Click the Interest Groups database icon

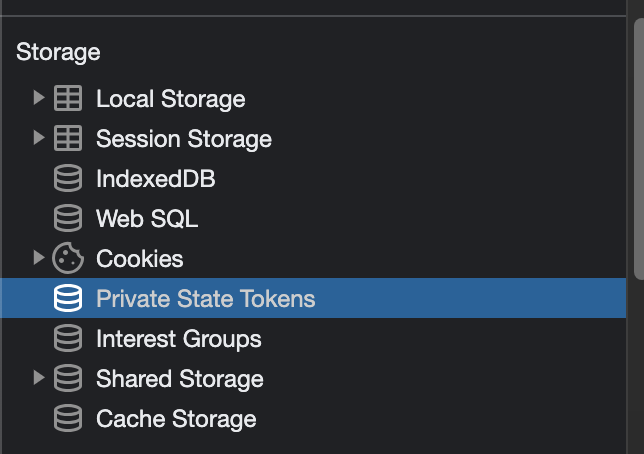(67, 339)
